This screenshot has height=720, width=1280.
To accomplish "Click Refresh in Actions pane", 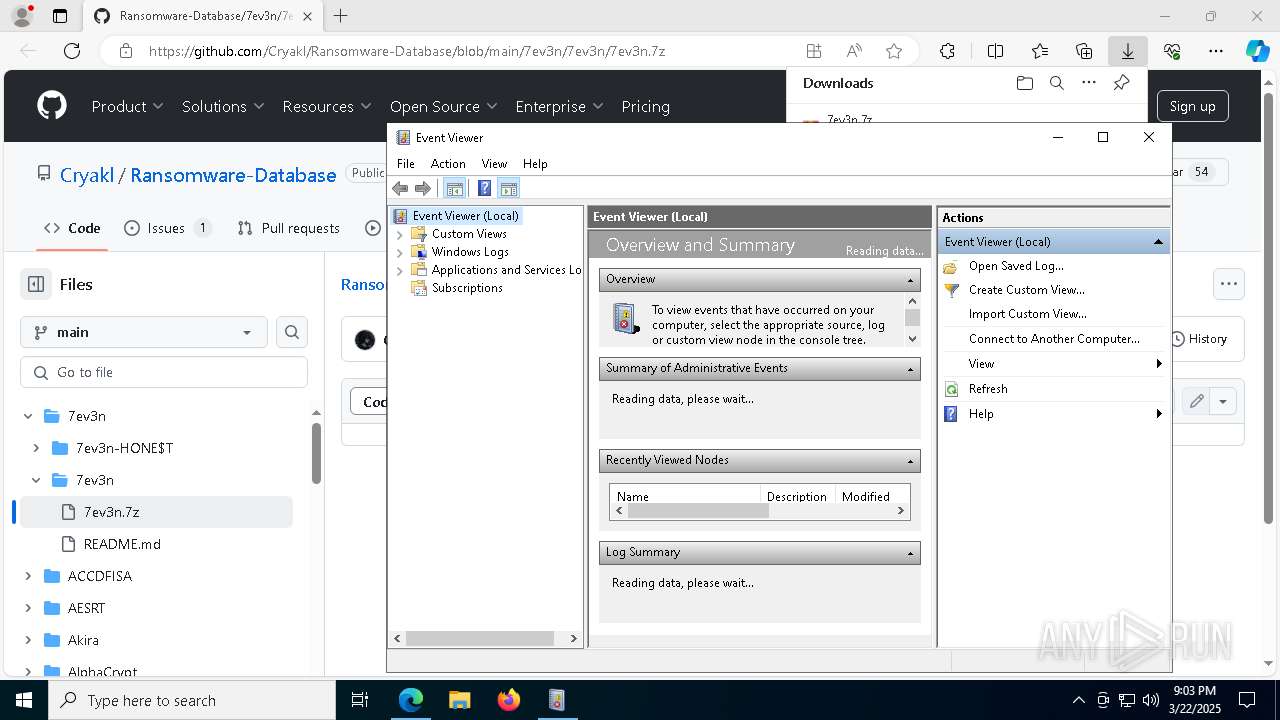I will point(988,388).
